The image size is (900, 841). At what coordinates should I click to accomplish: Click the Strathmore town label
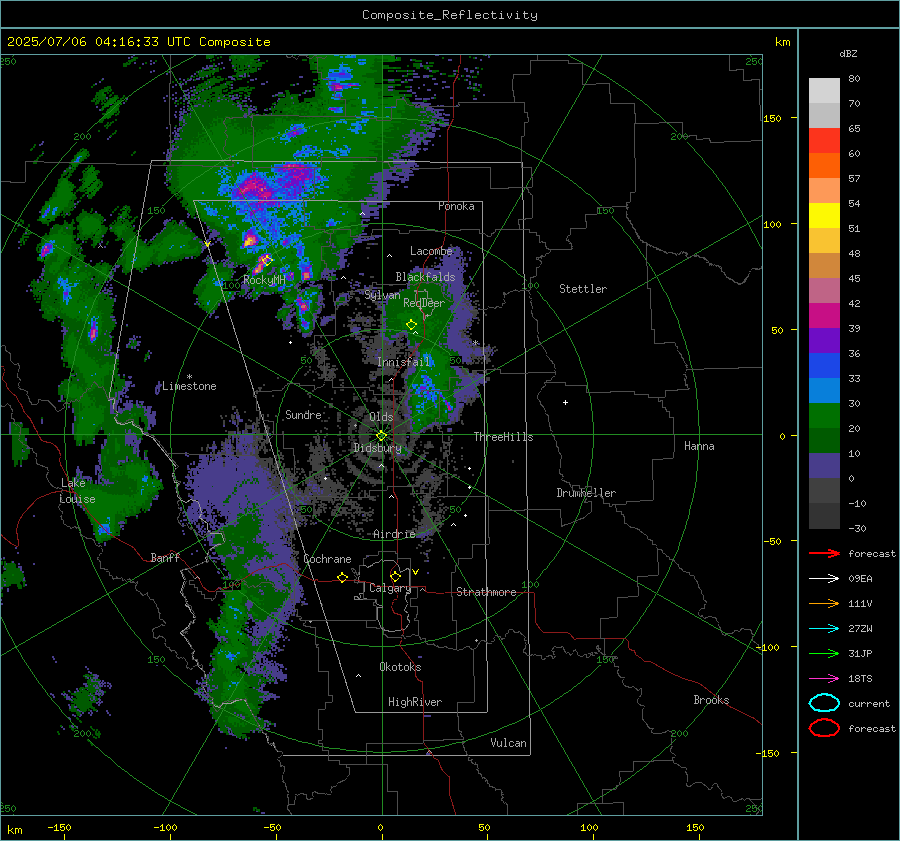click(486, 592)
